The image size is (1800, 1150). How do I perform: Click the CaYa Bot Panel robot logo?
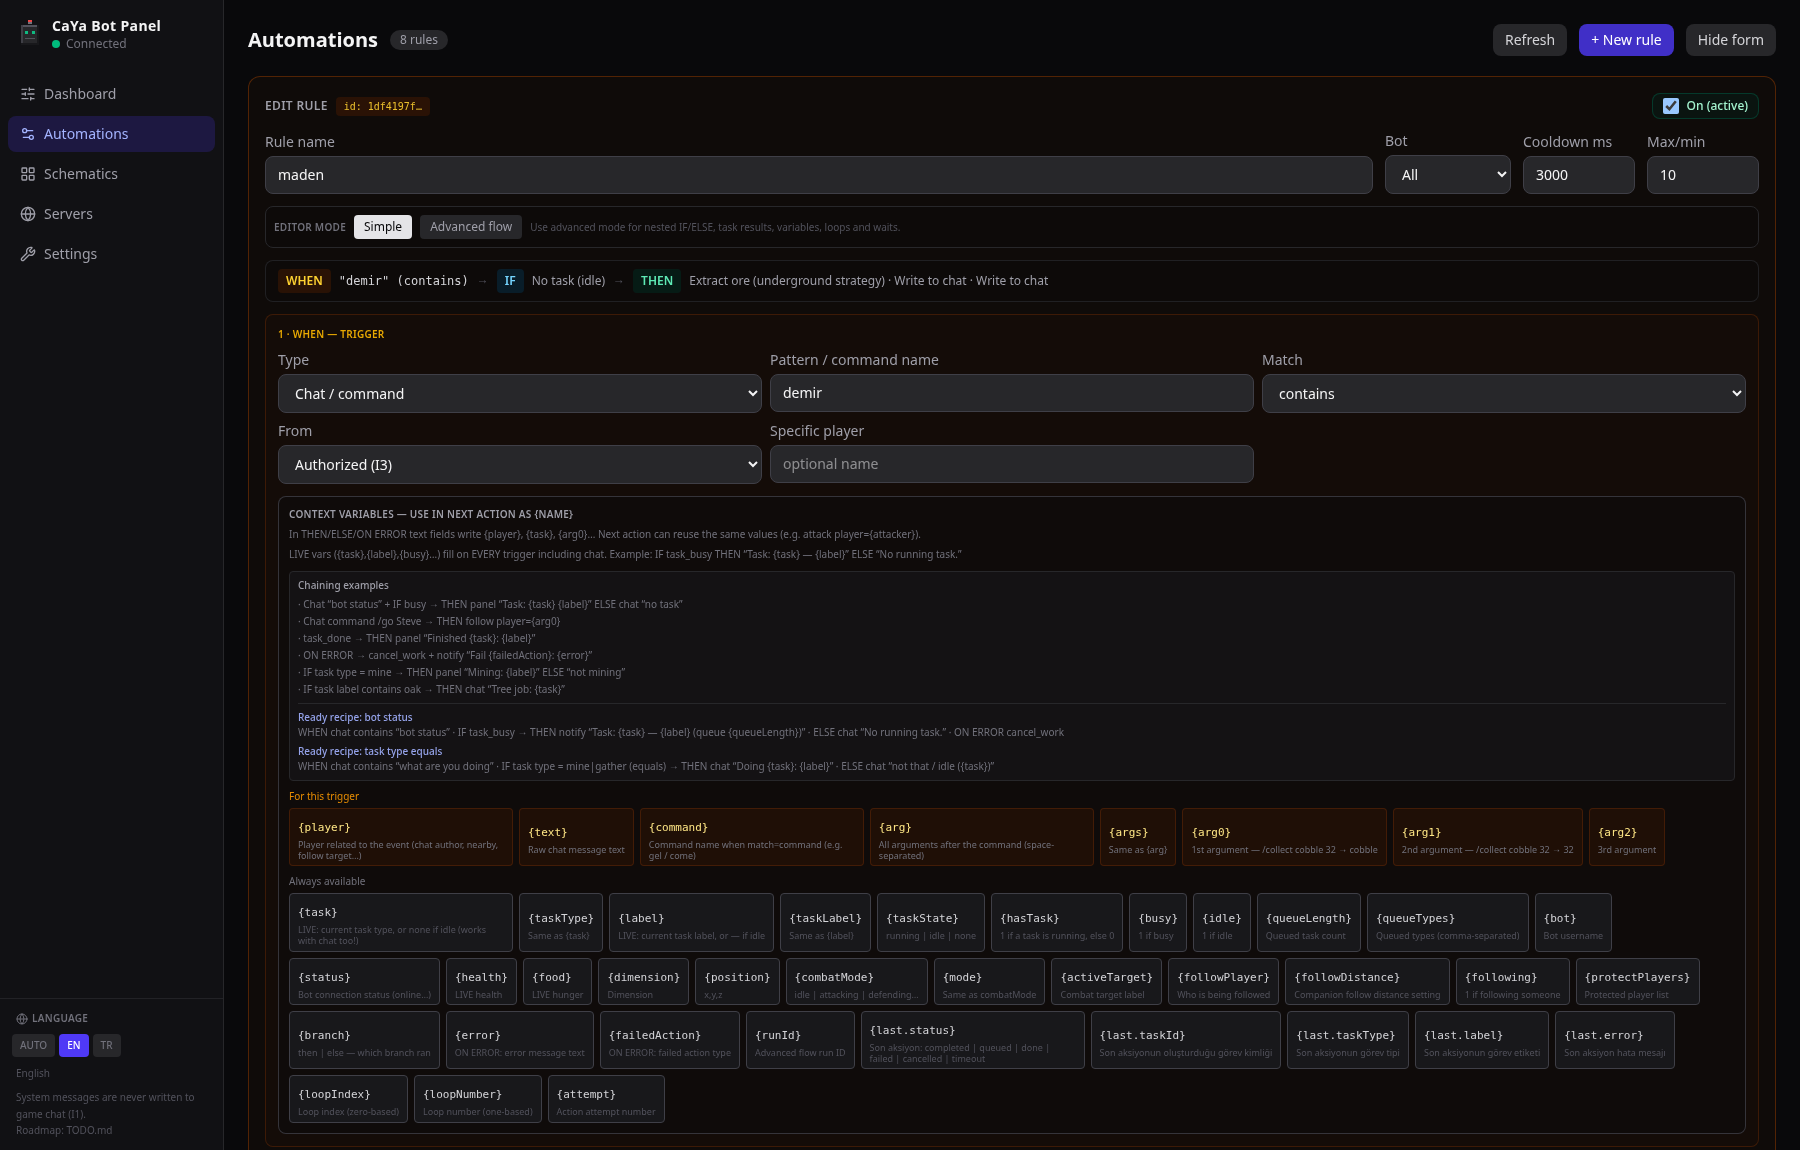(x=29, y=33)
